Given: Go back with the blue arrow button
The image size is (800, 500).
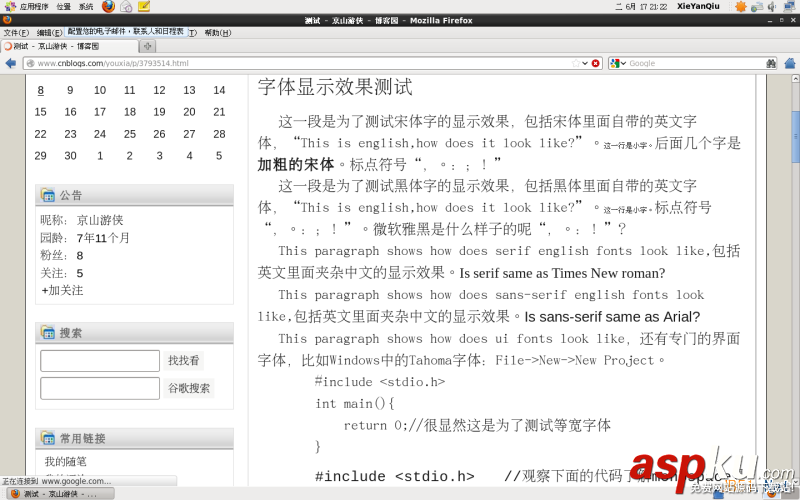Looking at the screenshot, I should click(x=11, y=63).
